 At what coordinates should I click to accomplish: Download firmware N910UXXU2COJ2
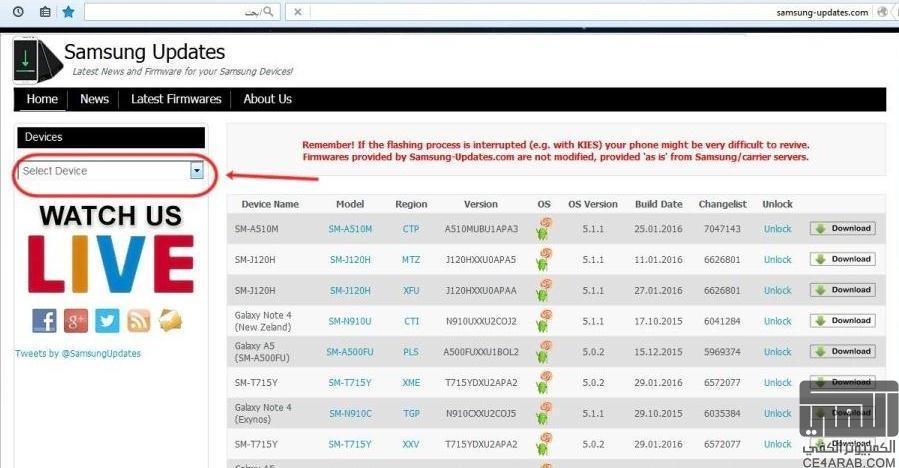click(842, 321)
